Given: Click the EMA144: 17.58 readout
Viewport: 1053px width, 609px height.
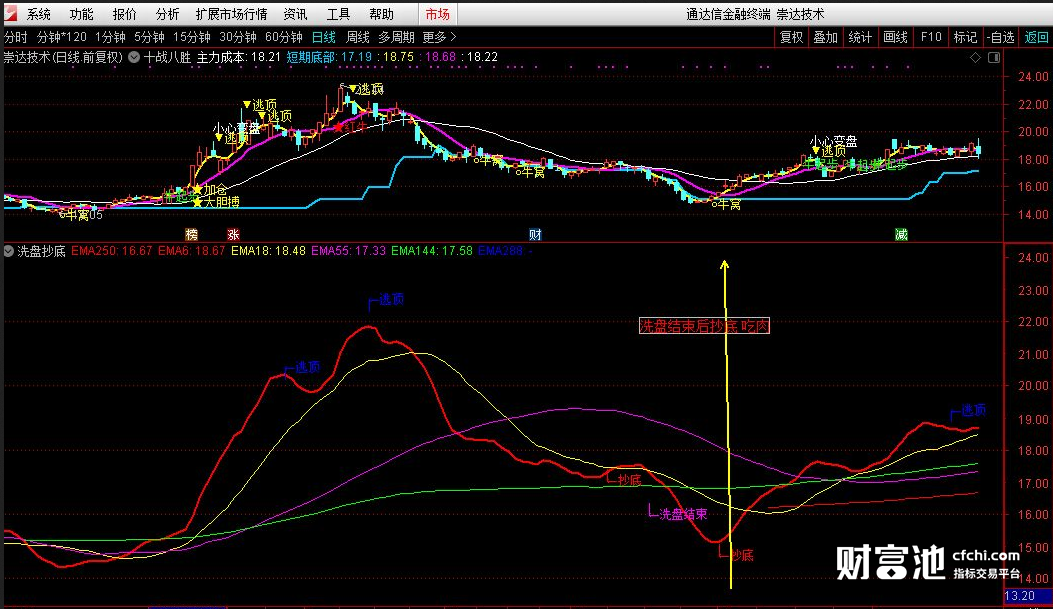Looking at the screenshot, I should pos(432,251).
